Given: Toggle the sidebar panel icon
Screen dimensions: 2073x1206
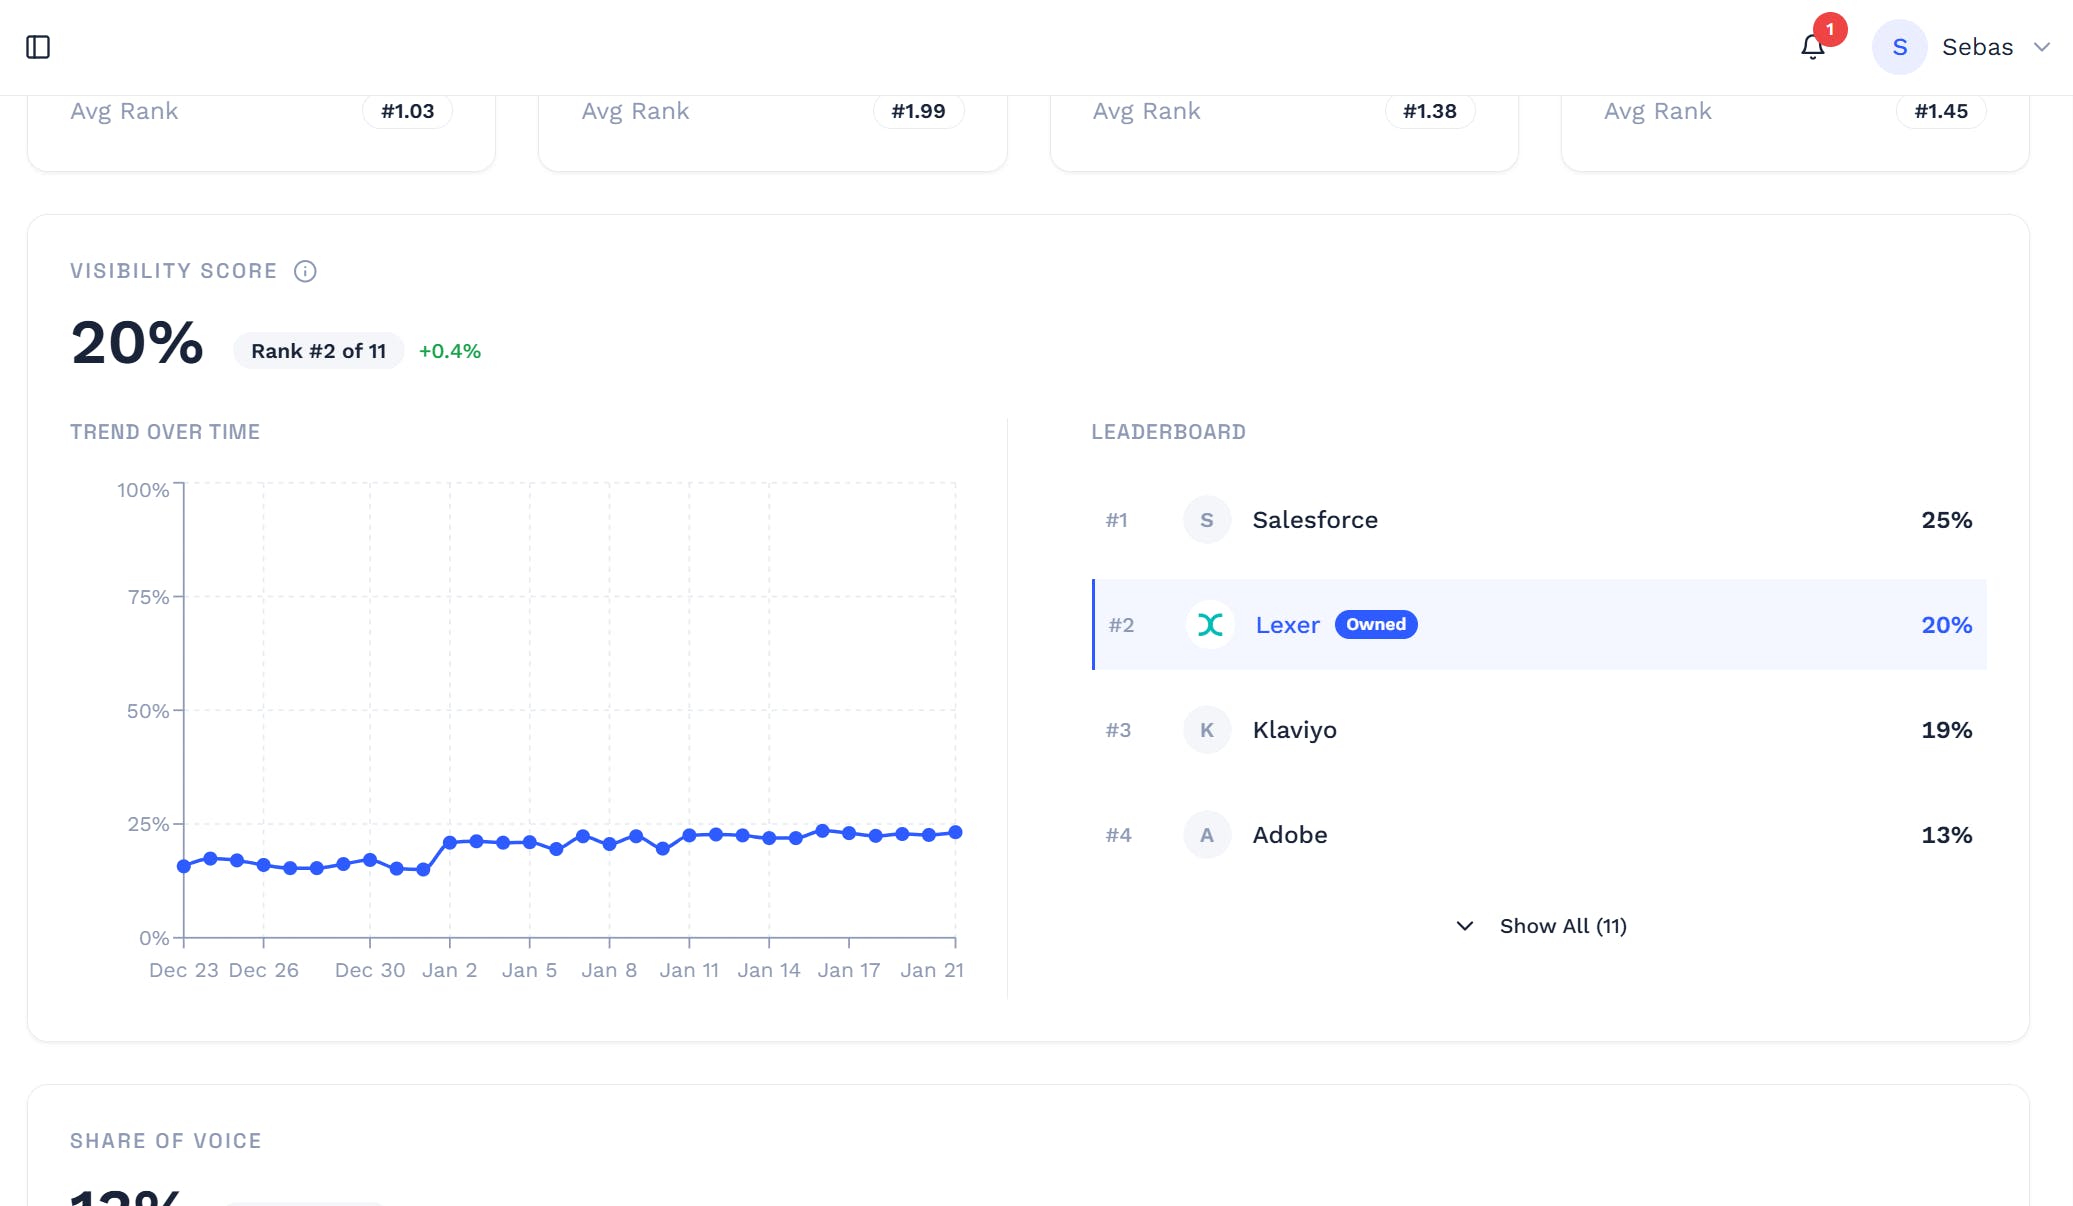Looking at the screenshot, I should (x=38, y=47).
